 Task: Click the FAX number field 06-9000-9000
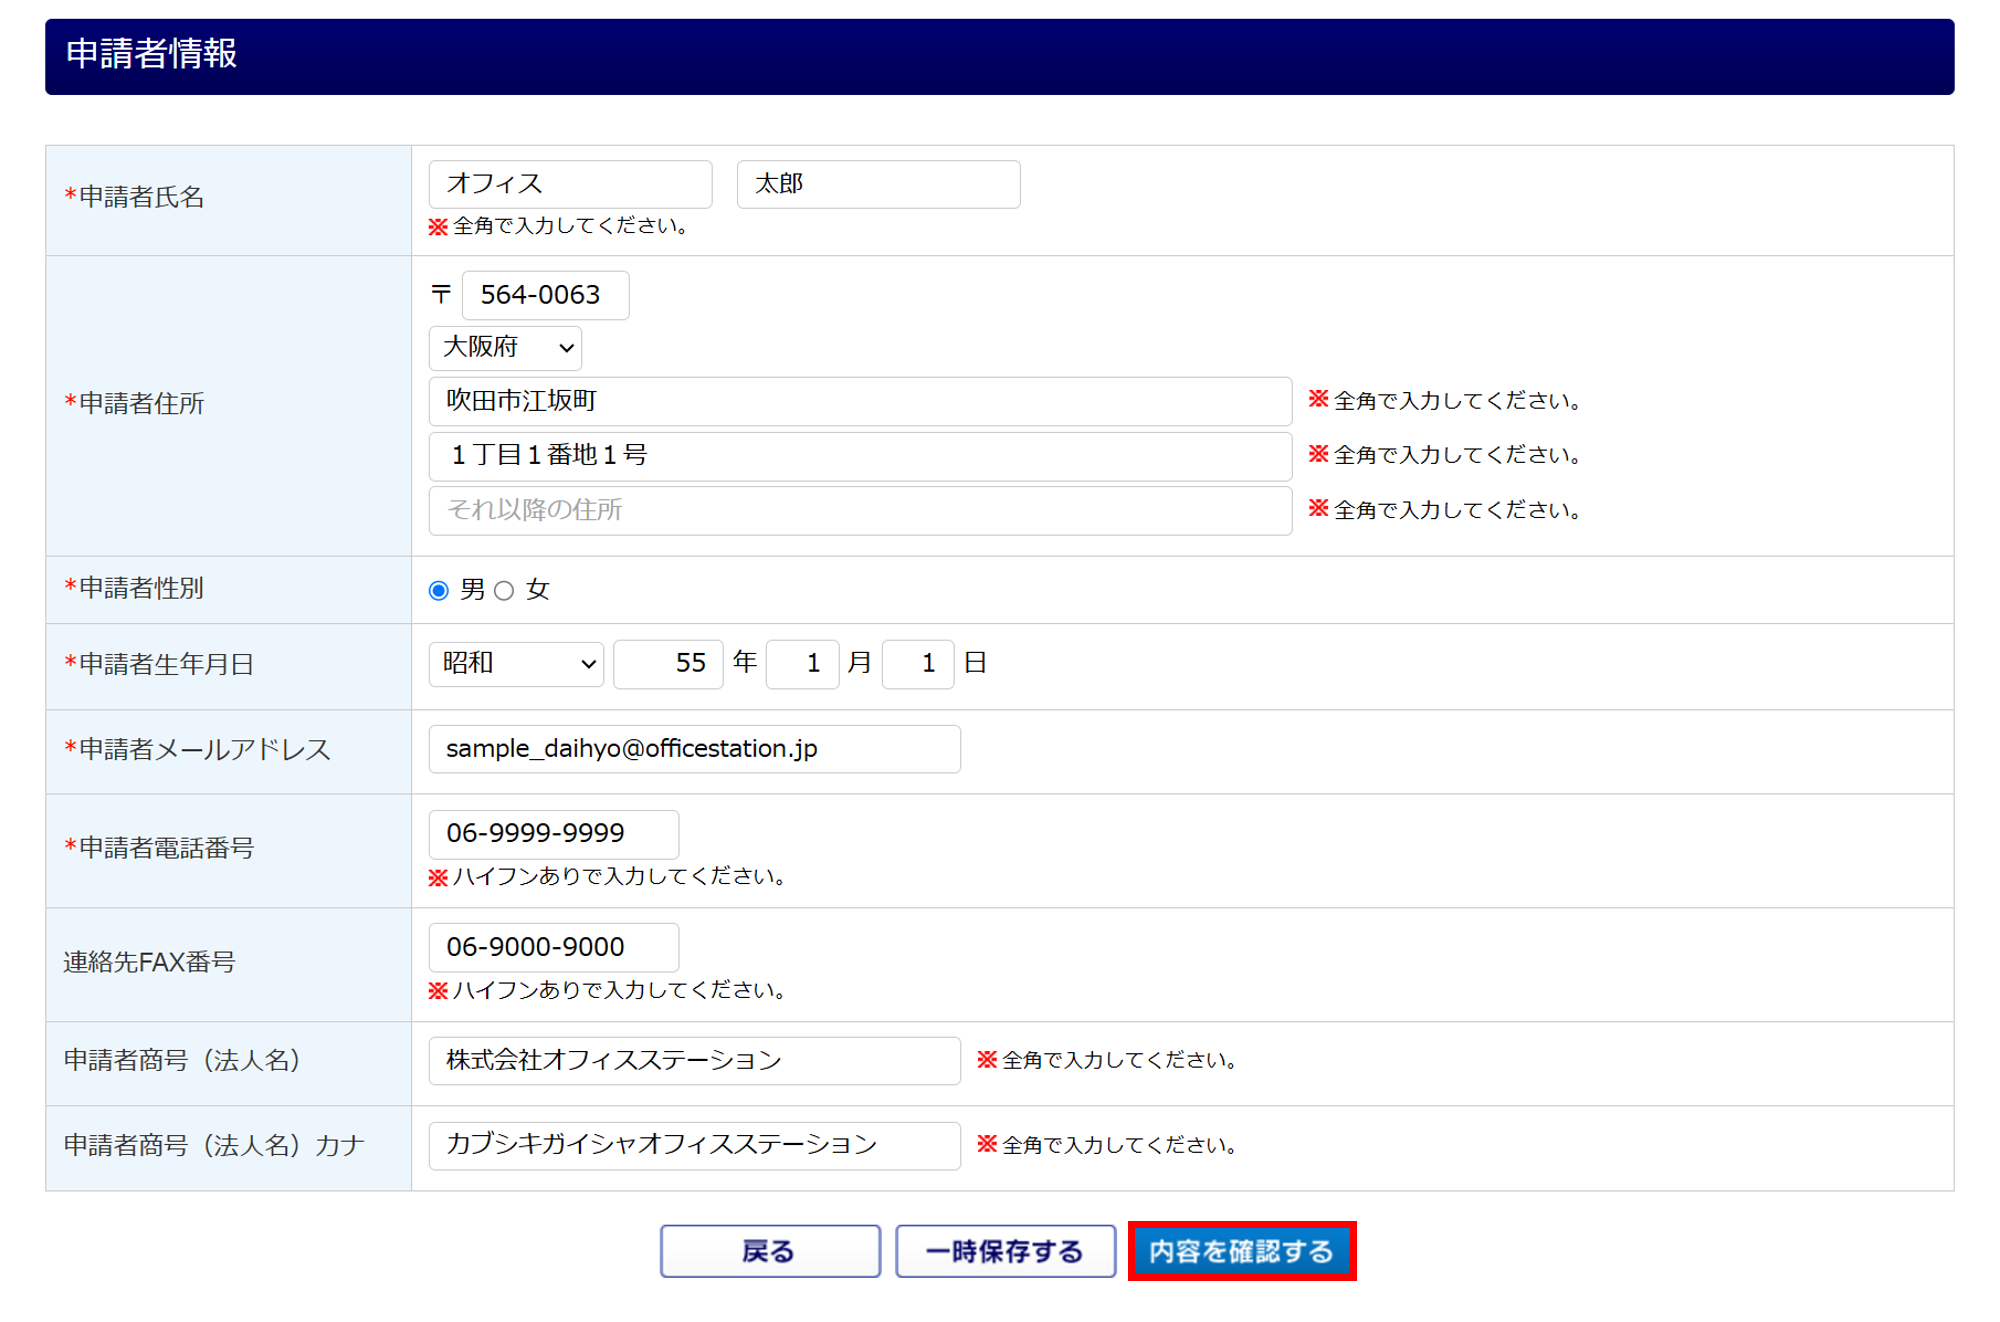(553, 947)
